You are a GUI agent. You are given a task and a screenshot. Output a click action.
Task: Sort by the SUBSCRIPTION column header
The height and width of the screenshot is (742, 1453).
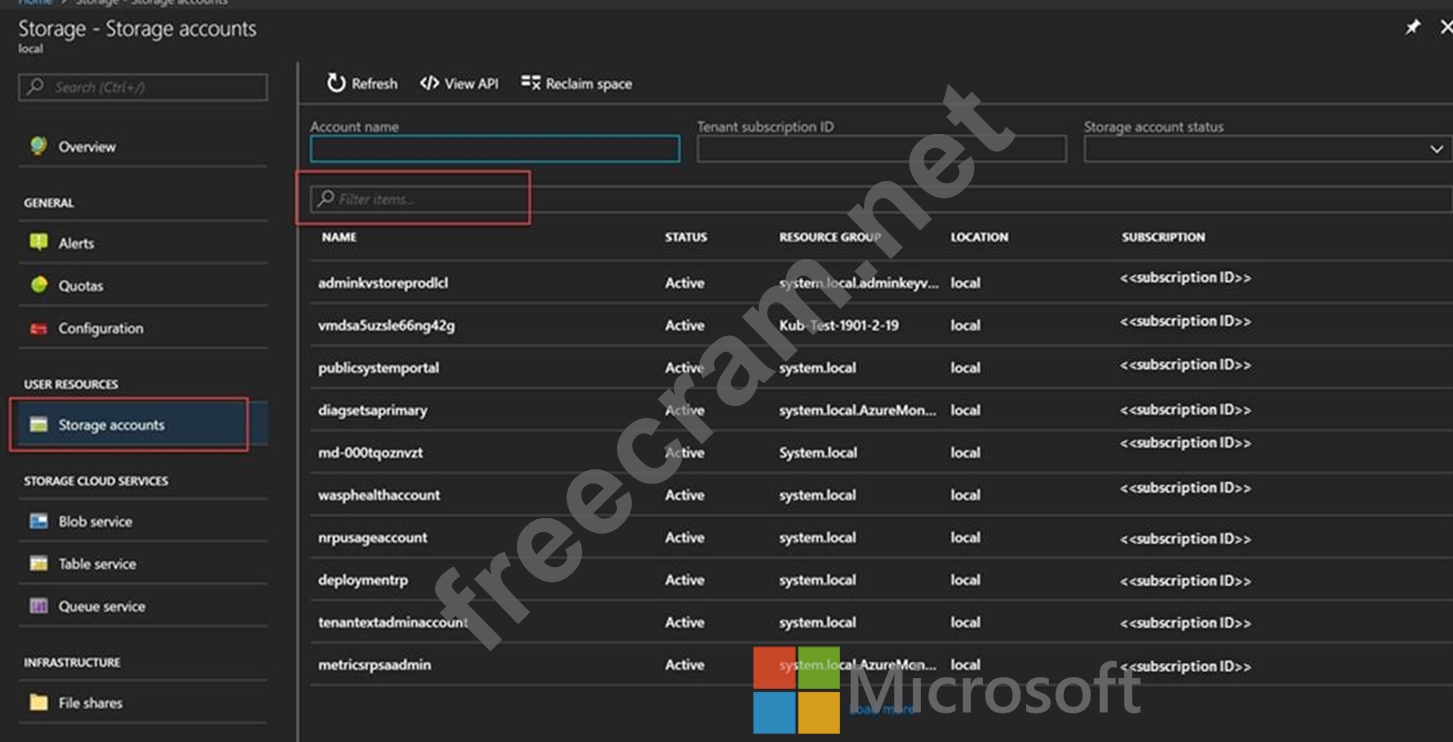tap(1163, 237)
